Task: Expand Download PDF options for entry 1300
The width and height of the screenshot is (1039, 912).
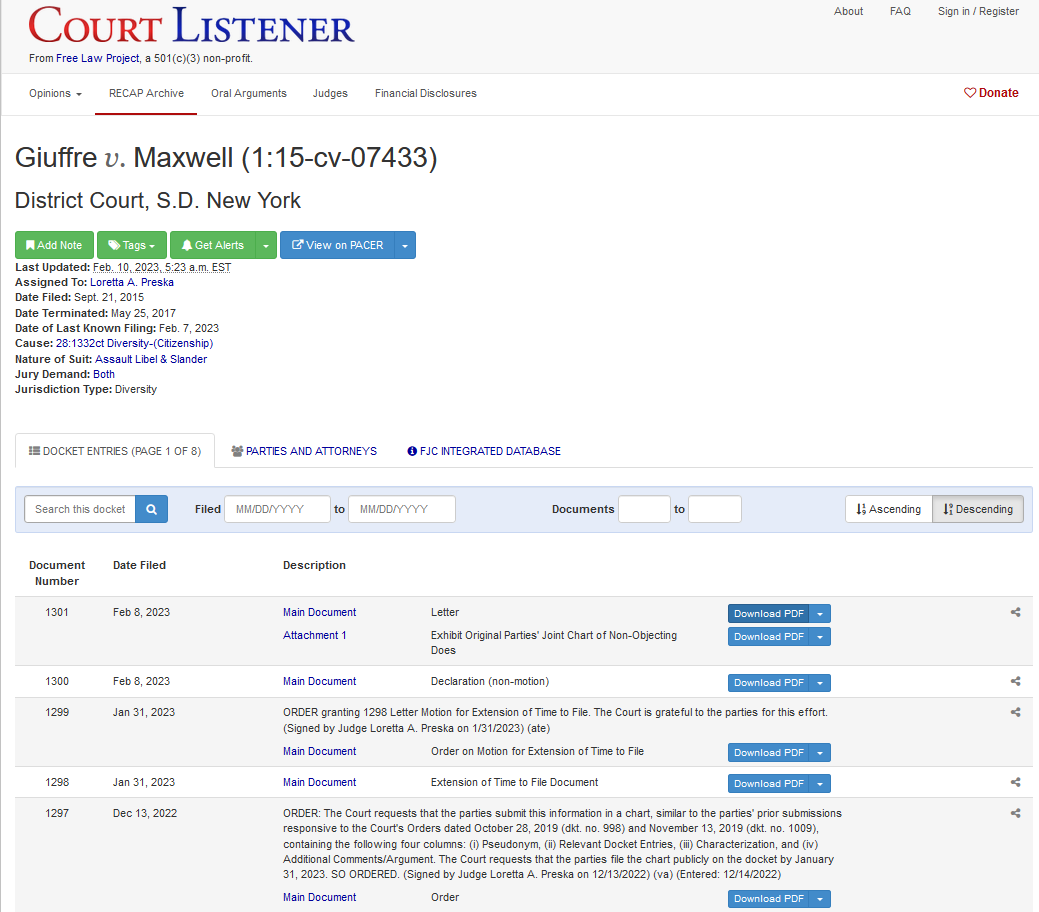Action: coord(820,683)
